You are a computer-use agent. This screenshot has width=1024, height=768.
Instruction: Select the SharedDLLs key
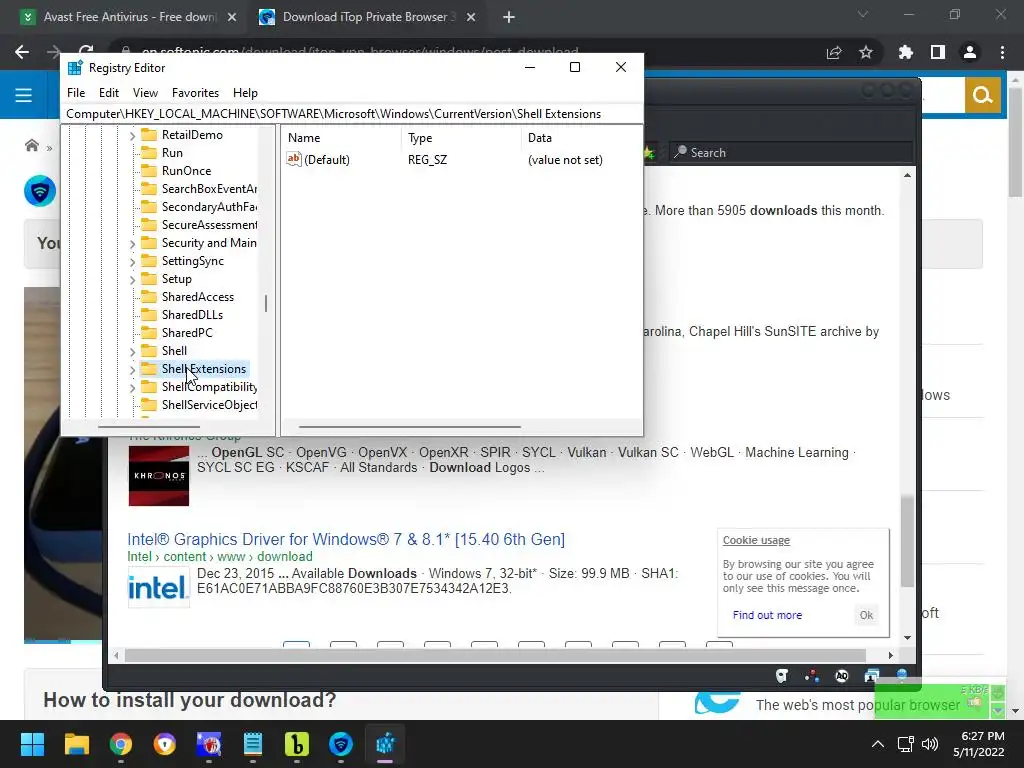tap(192, 315)
